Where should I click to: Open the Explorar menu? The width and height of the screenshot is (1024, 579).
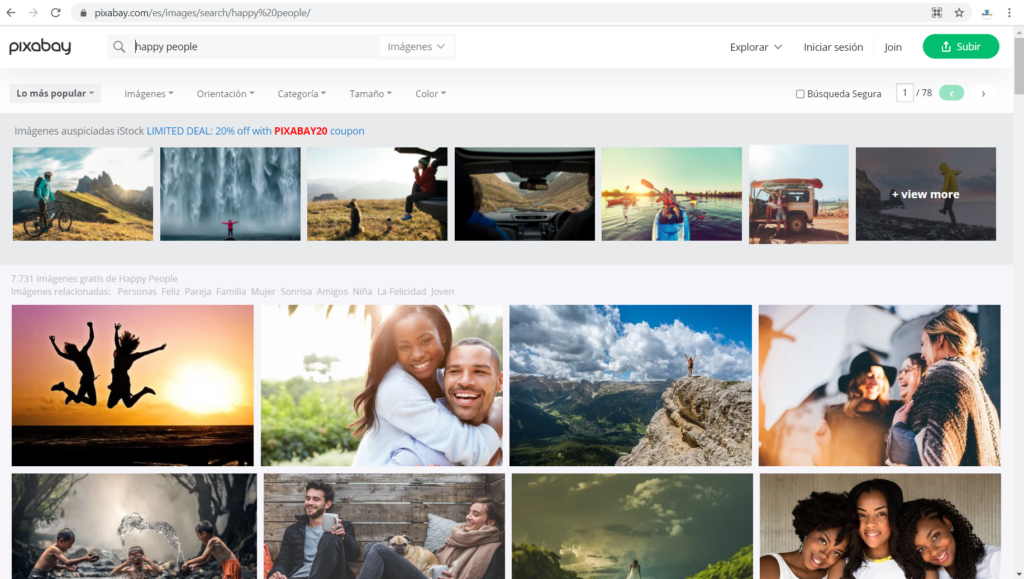click(x=755, y=46)
